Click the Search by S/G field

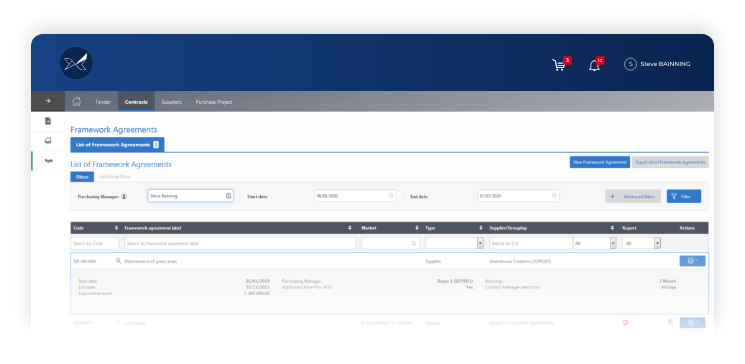pos(531,243)
